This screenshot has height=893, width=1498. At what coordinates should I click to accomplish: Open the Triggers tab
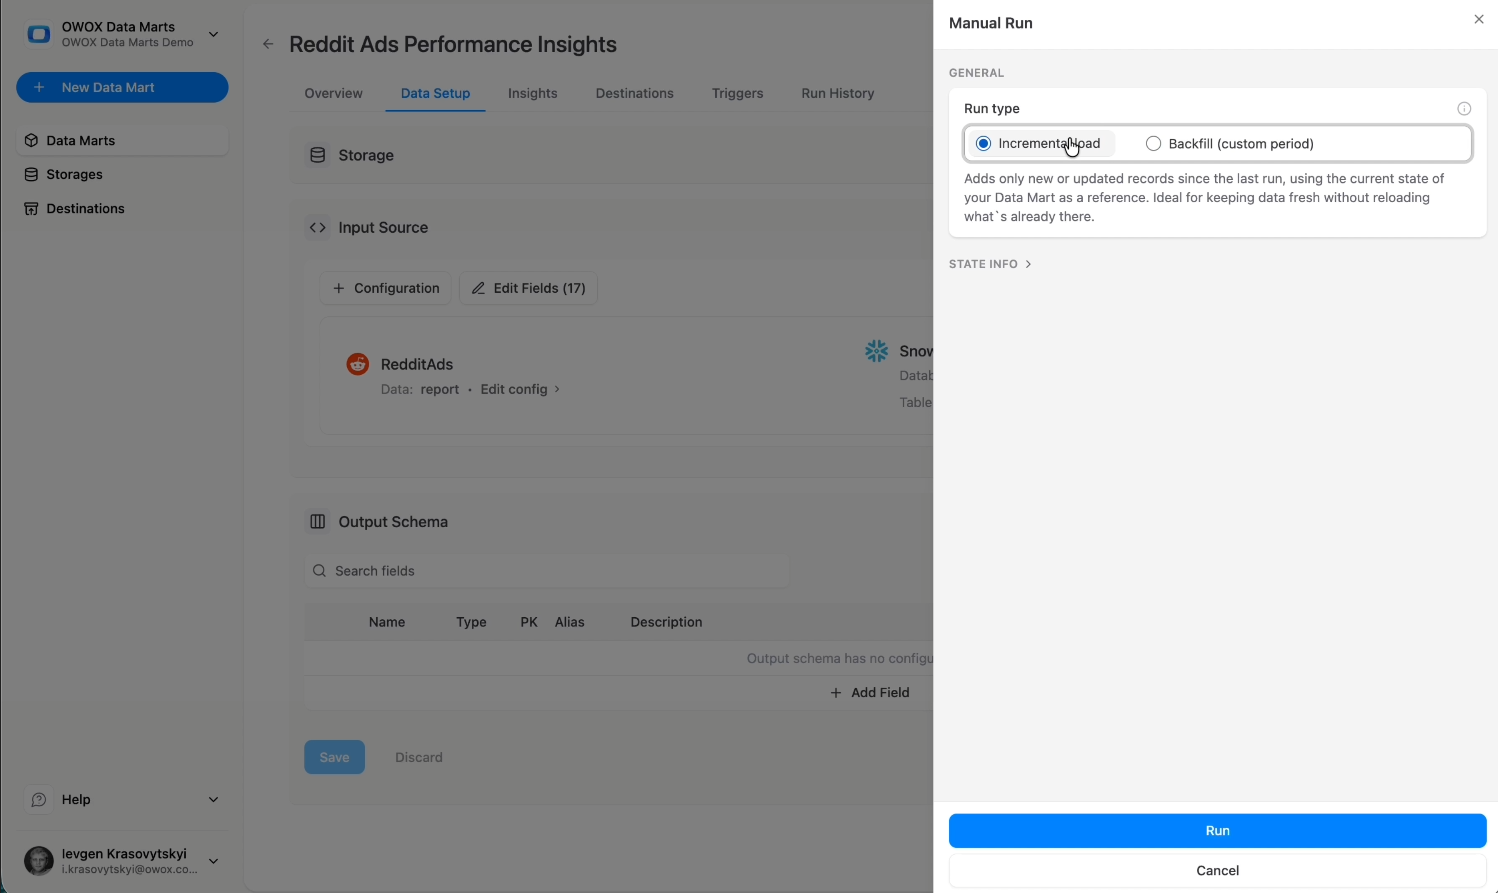[x=737, y=93]
